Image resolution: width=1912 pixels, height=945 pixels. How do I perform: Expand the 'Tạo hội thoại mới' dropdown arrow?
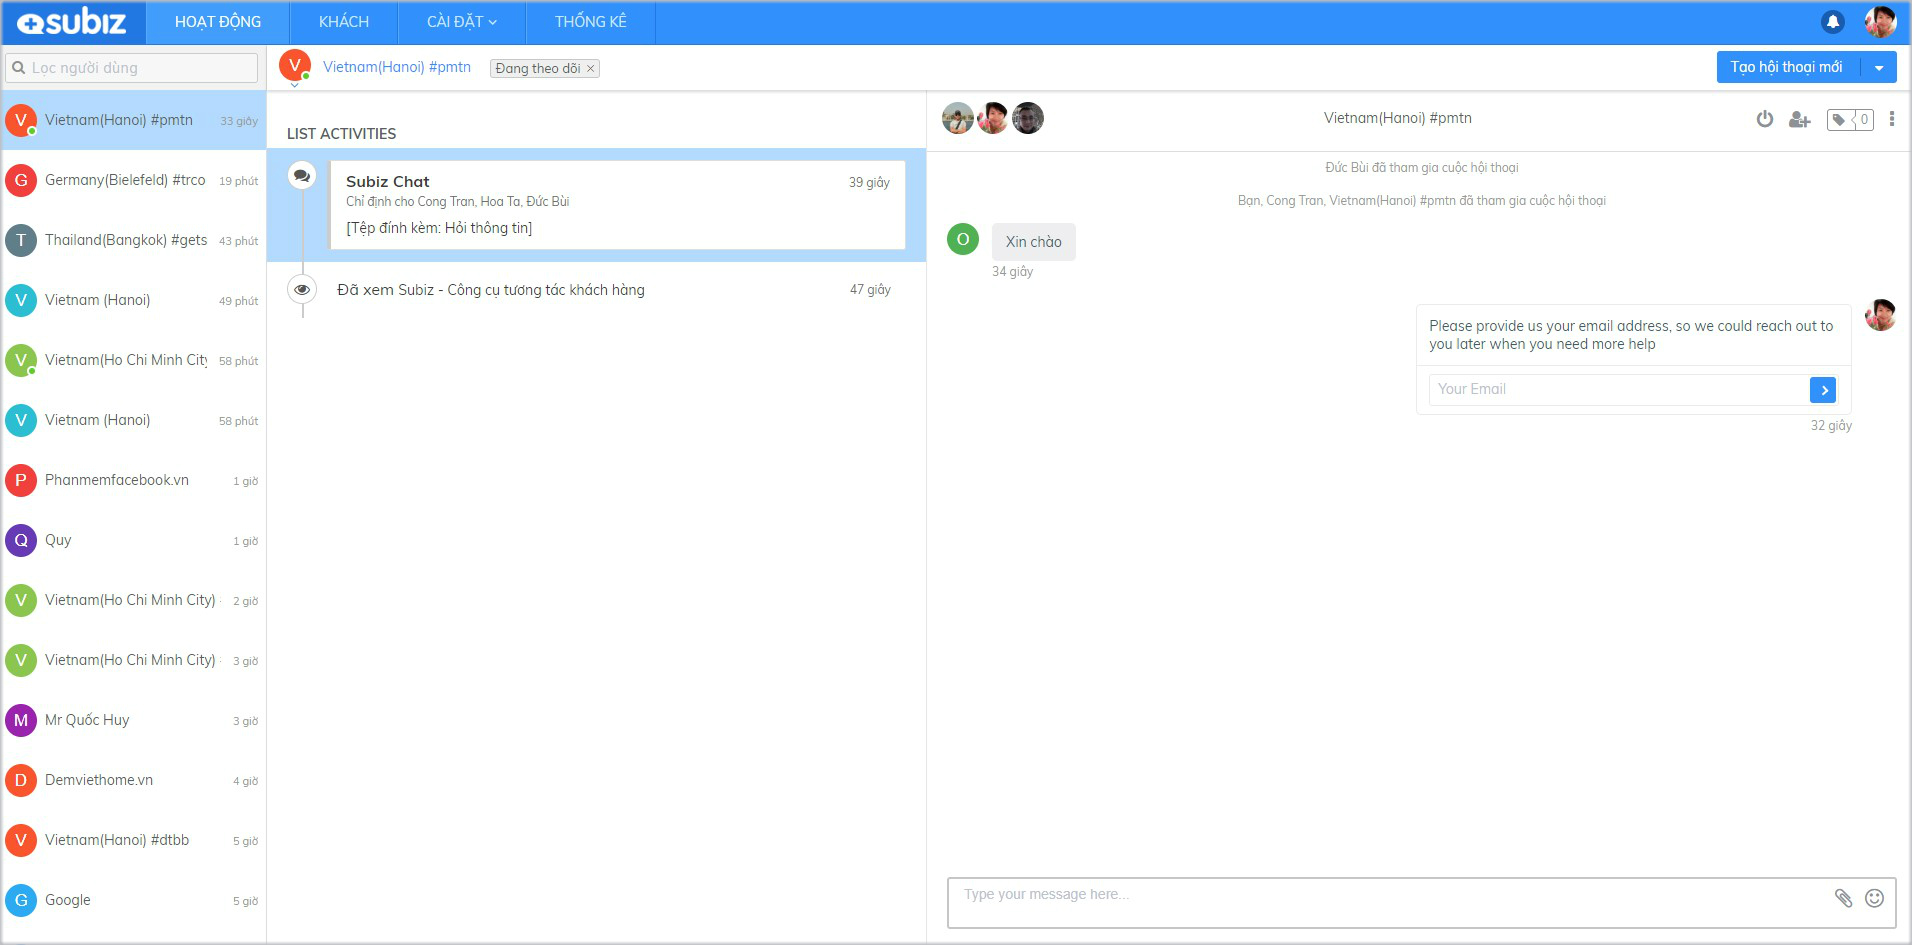click(x=1879, y=68)
